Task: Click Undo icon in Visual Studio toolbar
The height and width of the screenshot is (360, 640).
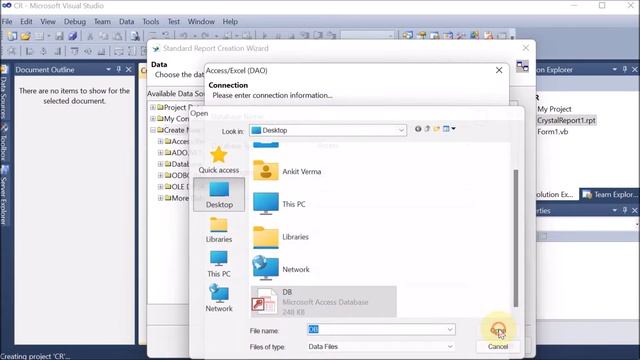Action: click(x=184, y=36)
